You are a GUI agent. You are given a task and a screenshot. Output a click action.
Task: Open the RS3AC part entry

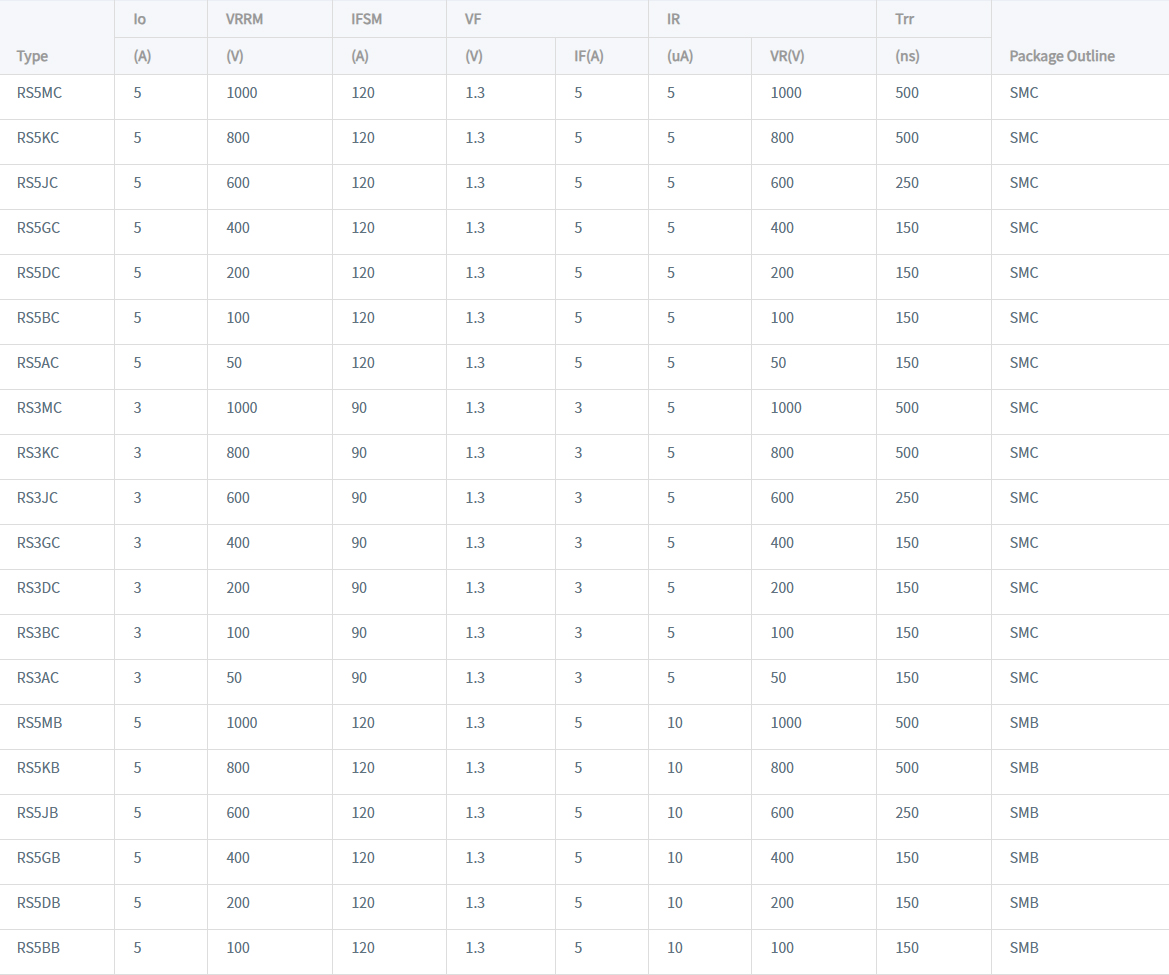tap(38, 678)
